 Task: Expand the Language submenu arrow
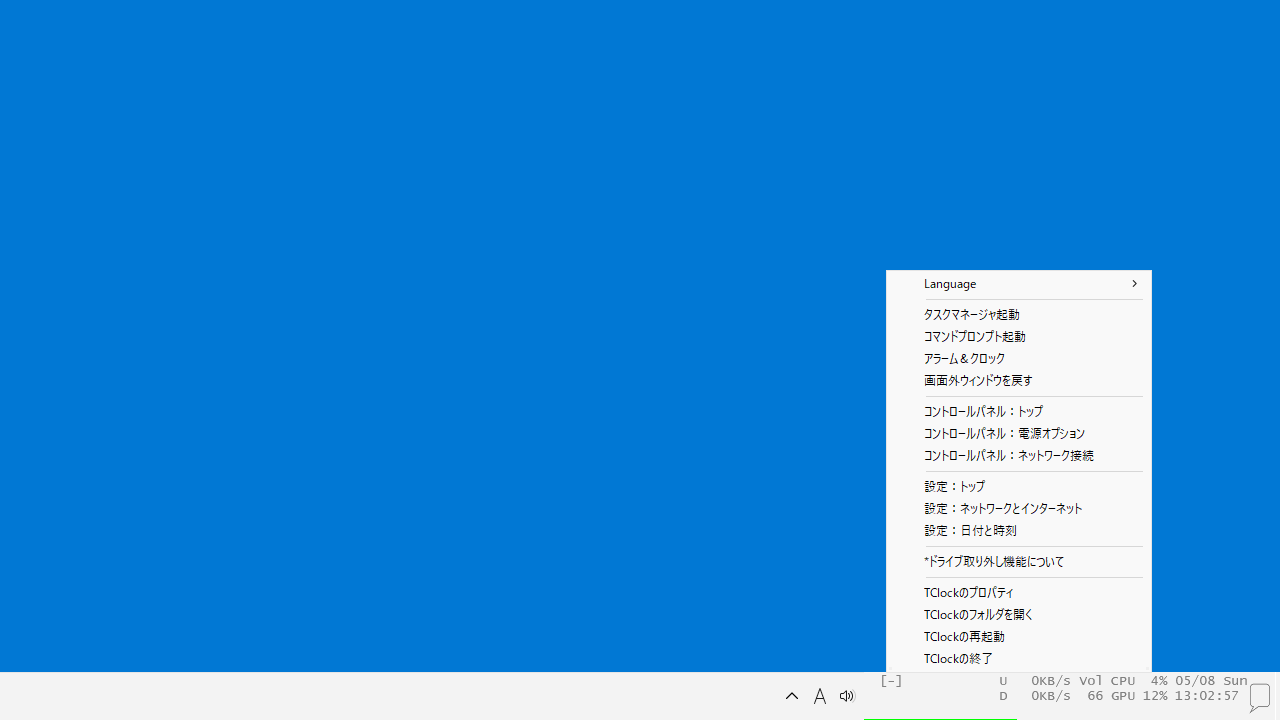point(1134,284)
